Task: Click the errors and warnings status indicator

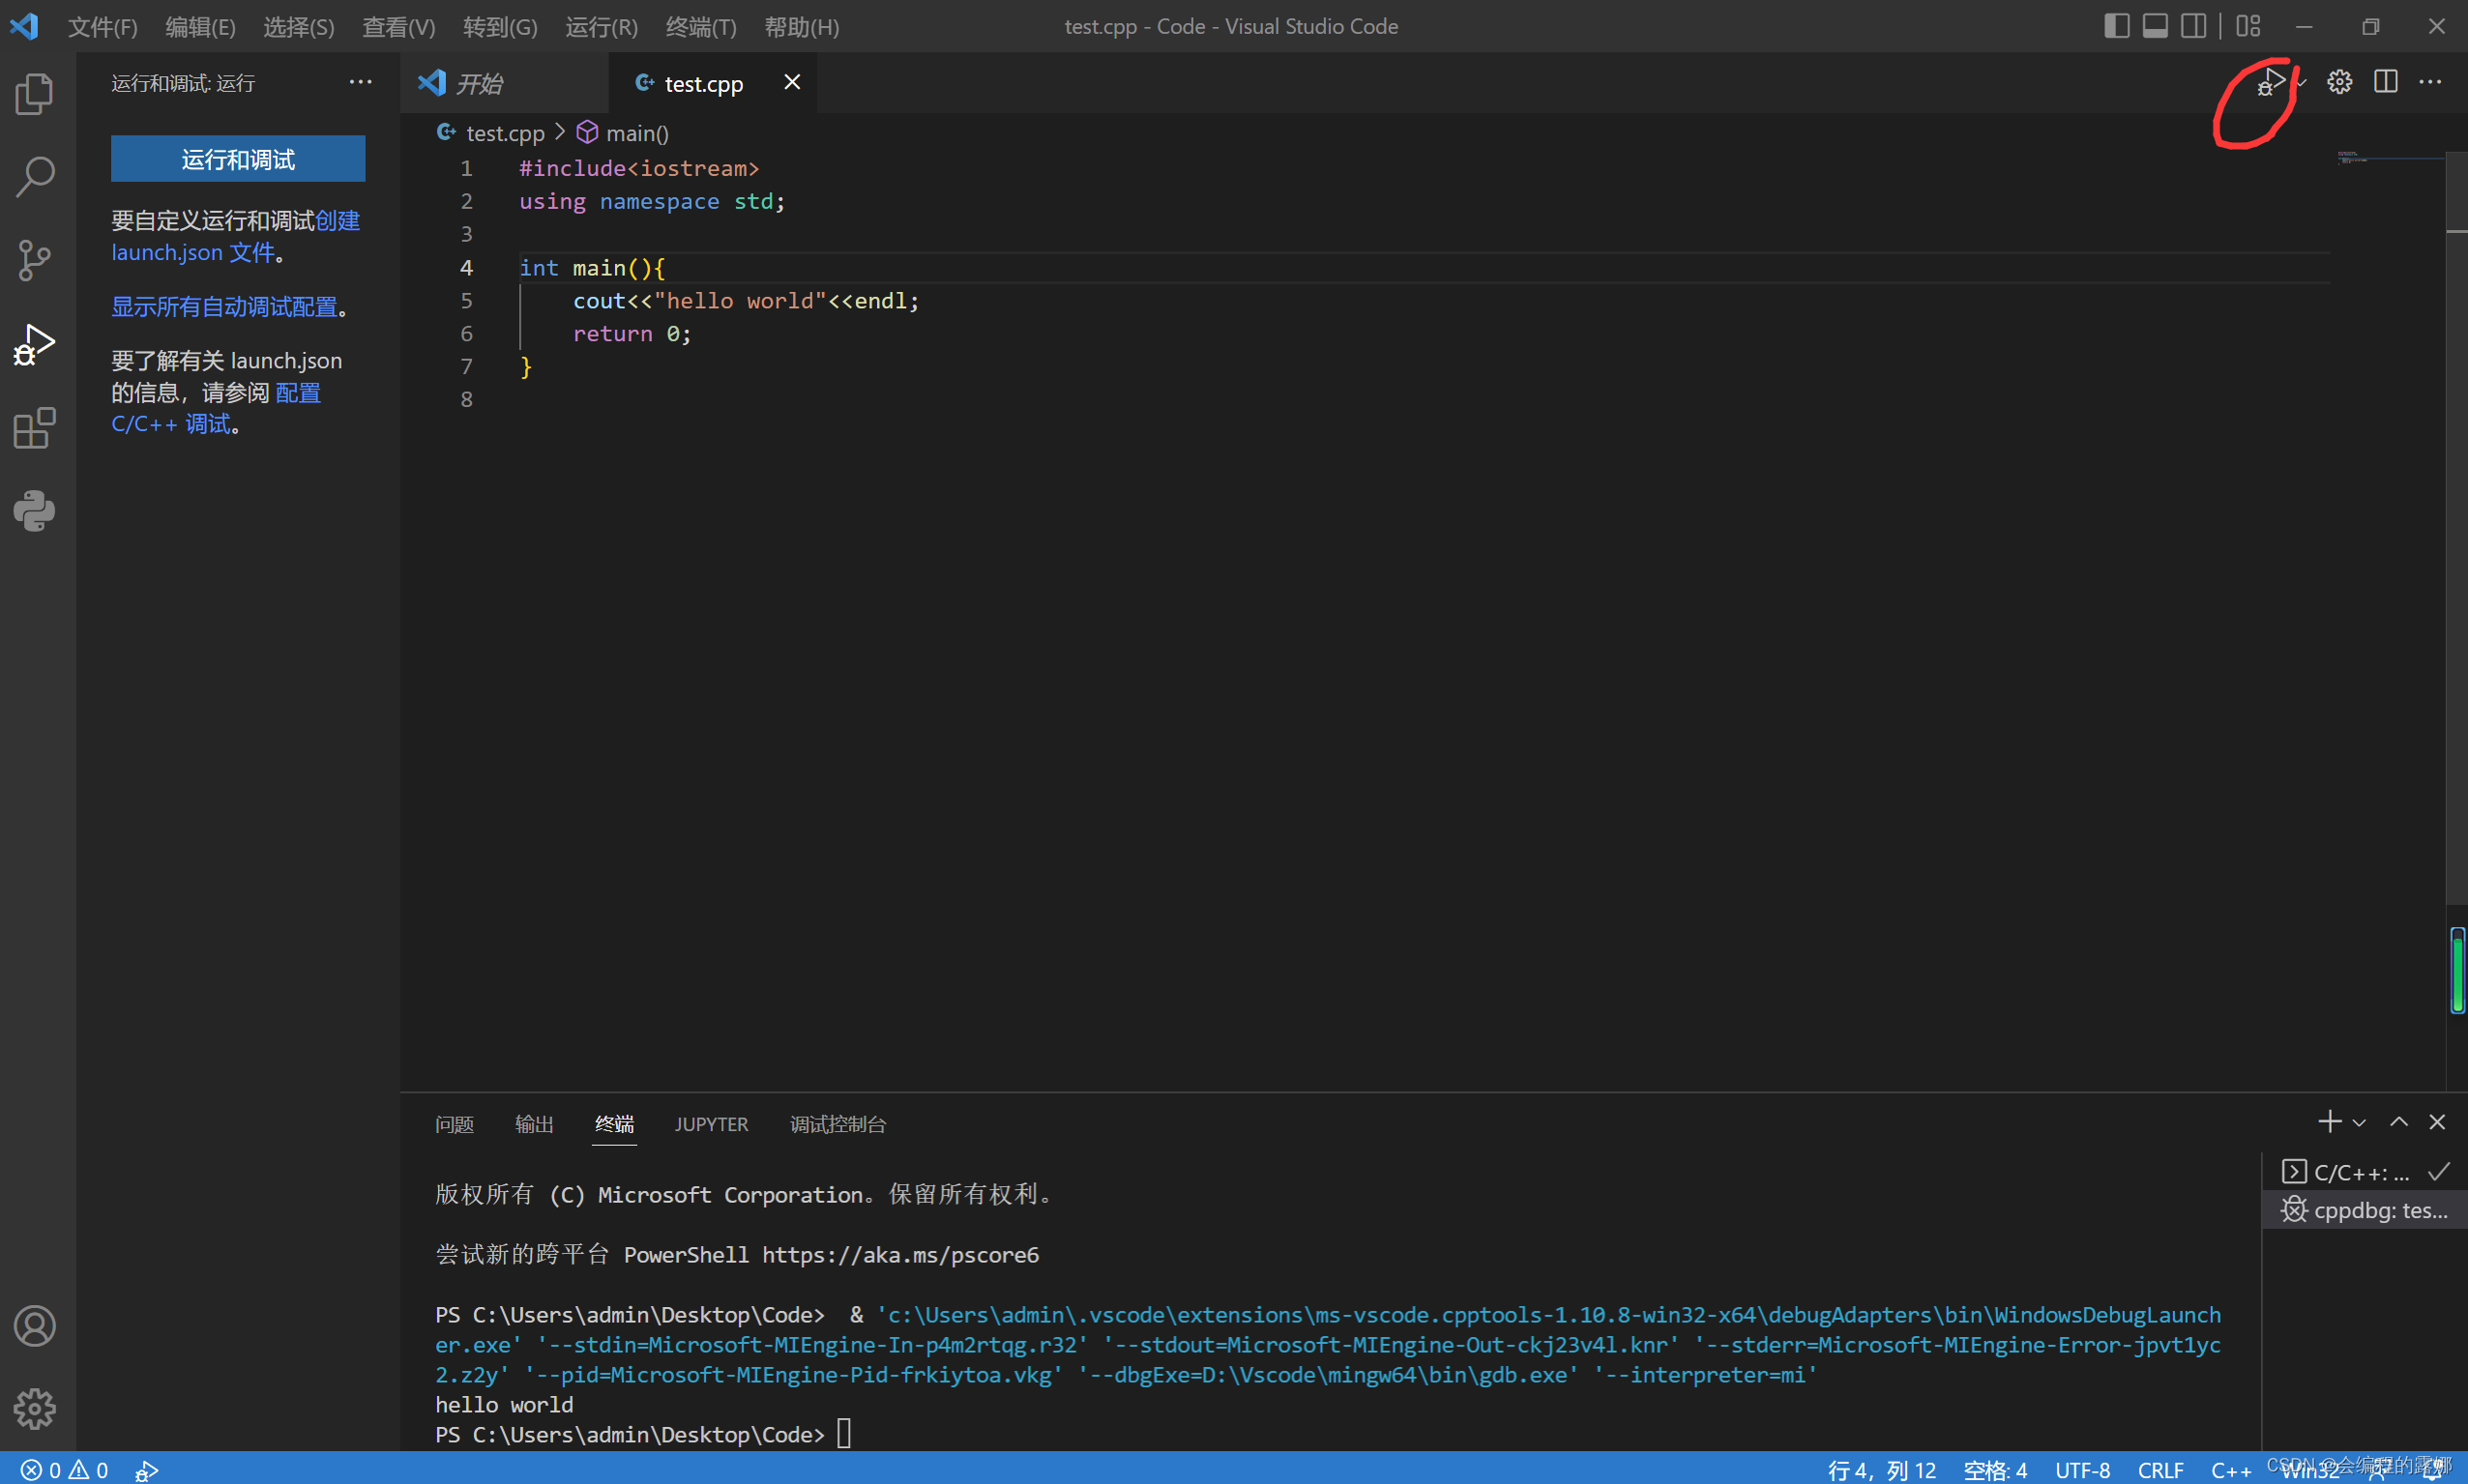Action: point(65,1469)
